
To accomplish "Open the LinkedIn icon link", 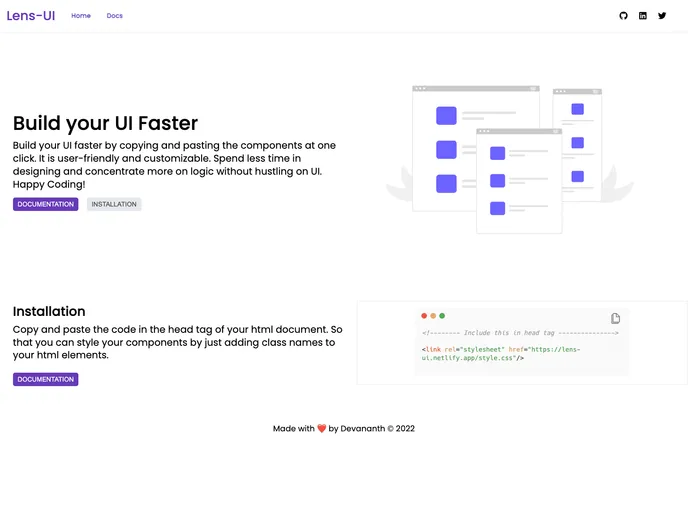I will point(642,16).
